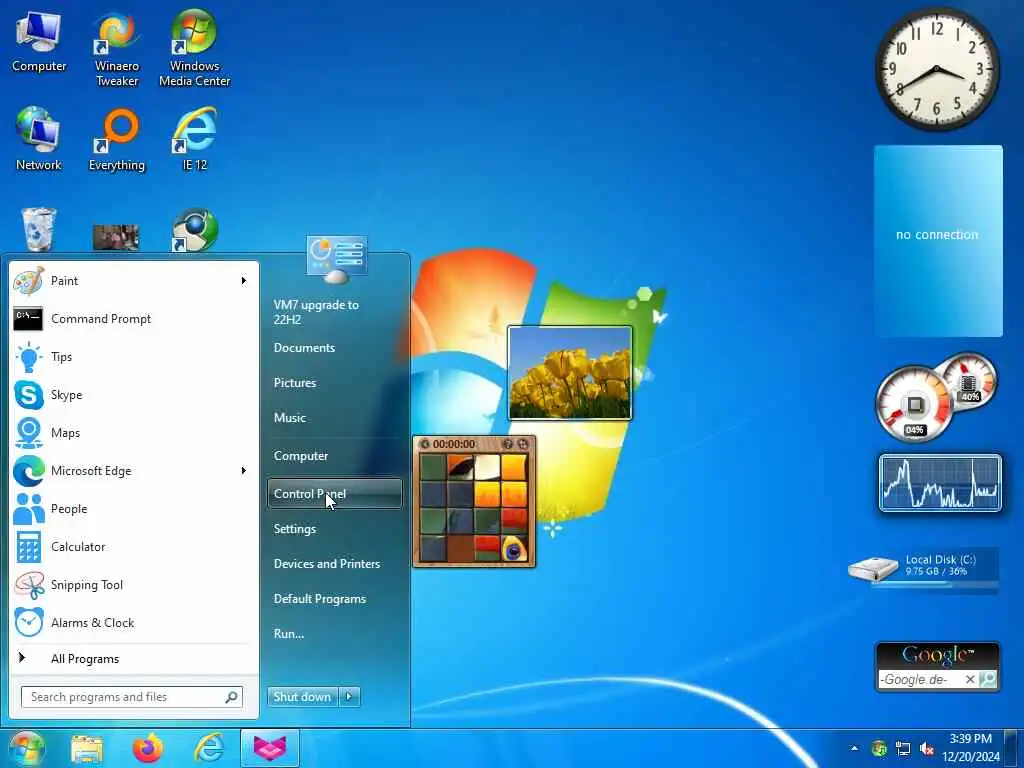Viewport: 1024px width, 768px height.
Task: Open Internet Explorer from the taskbar
Action: (x=209, y=748)
